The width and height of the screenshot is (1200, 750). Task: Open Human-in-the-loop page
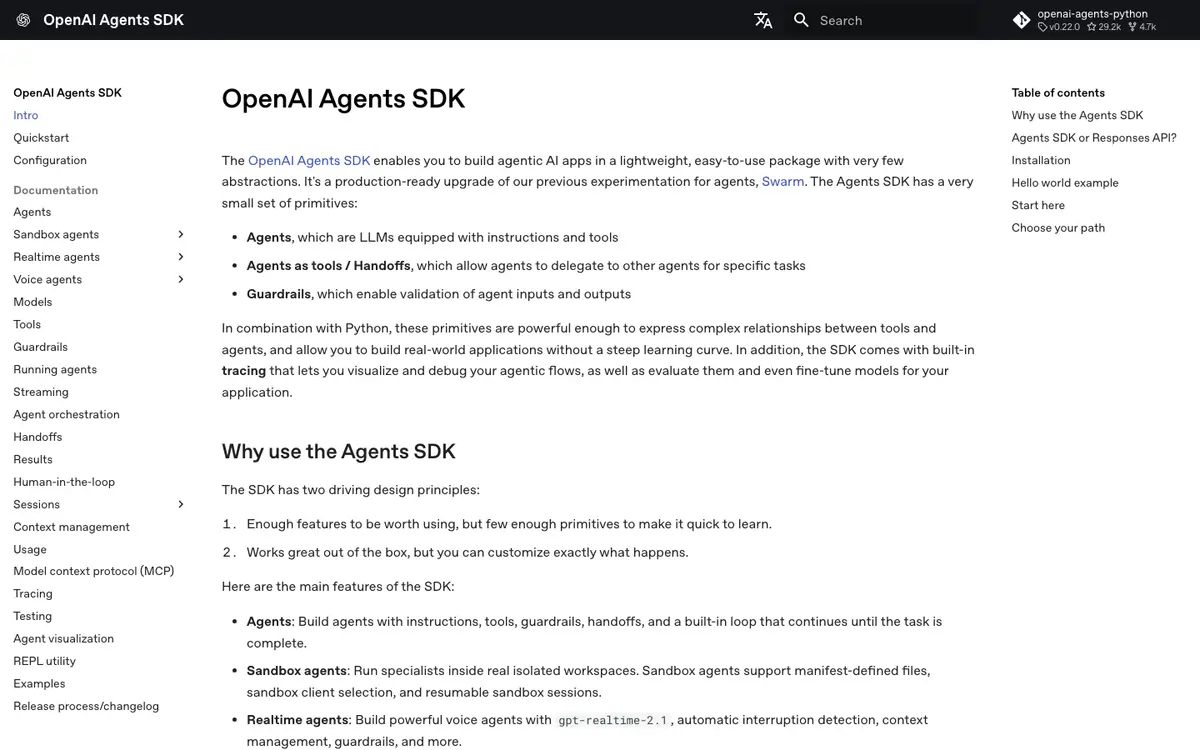64,482
